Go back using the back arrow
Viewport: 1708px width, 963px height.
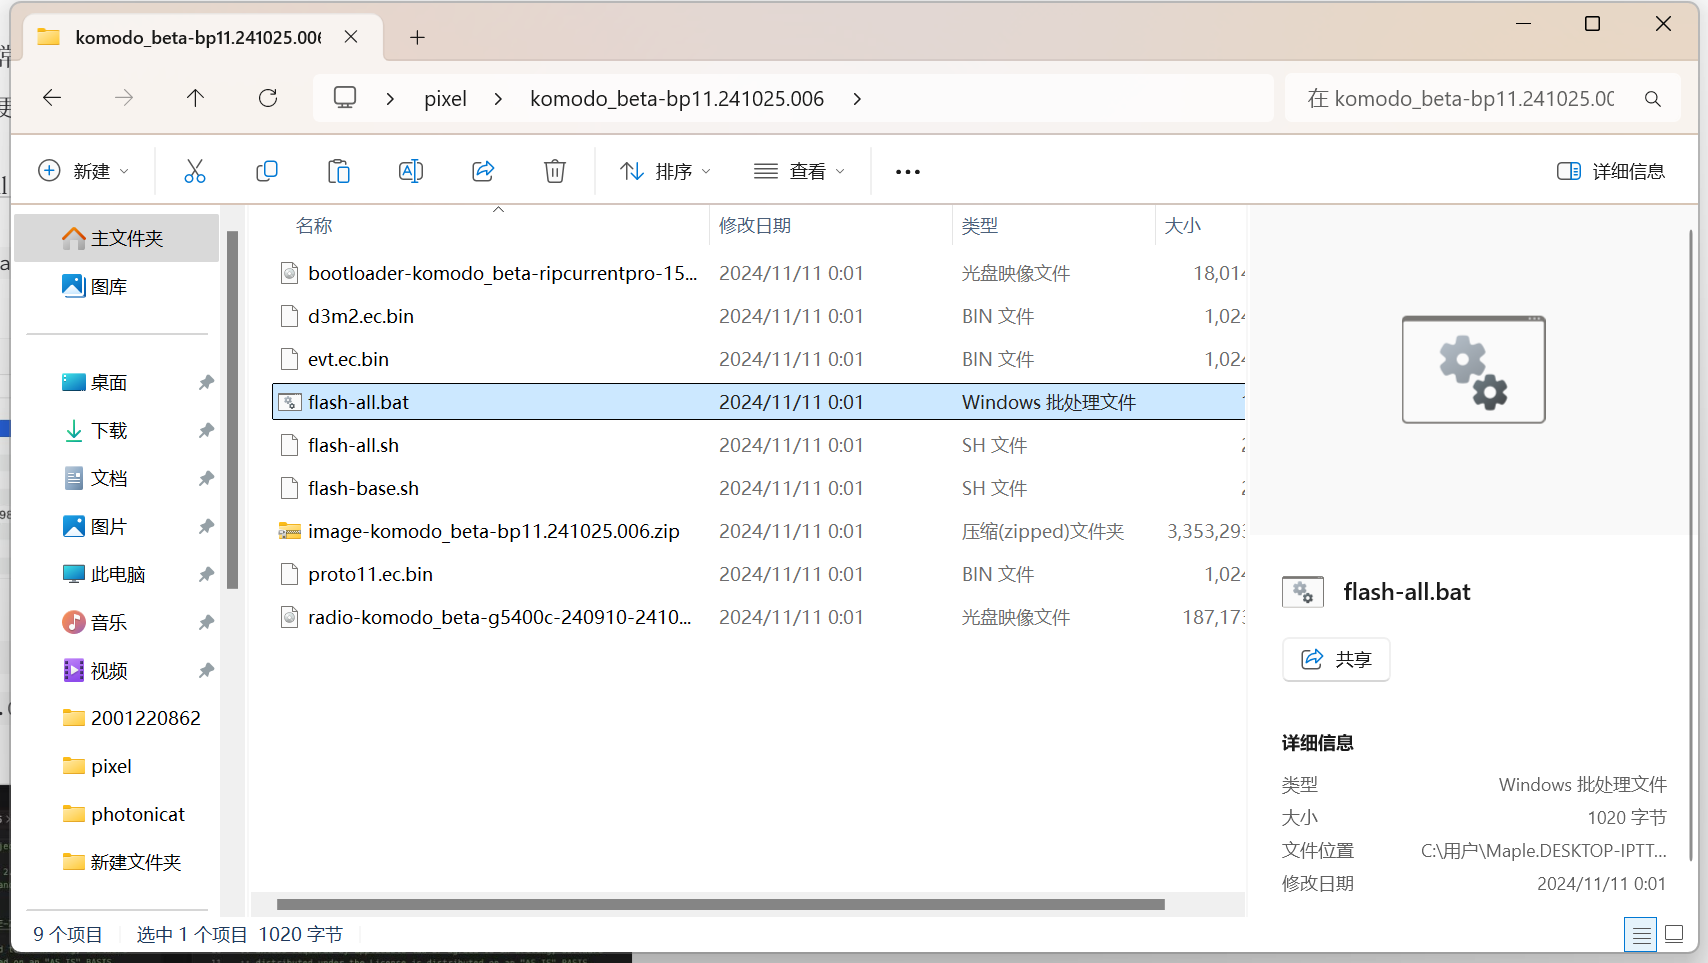(51, 97)
